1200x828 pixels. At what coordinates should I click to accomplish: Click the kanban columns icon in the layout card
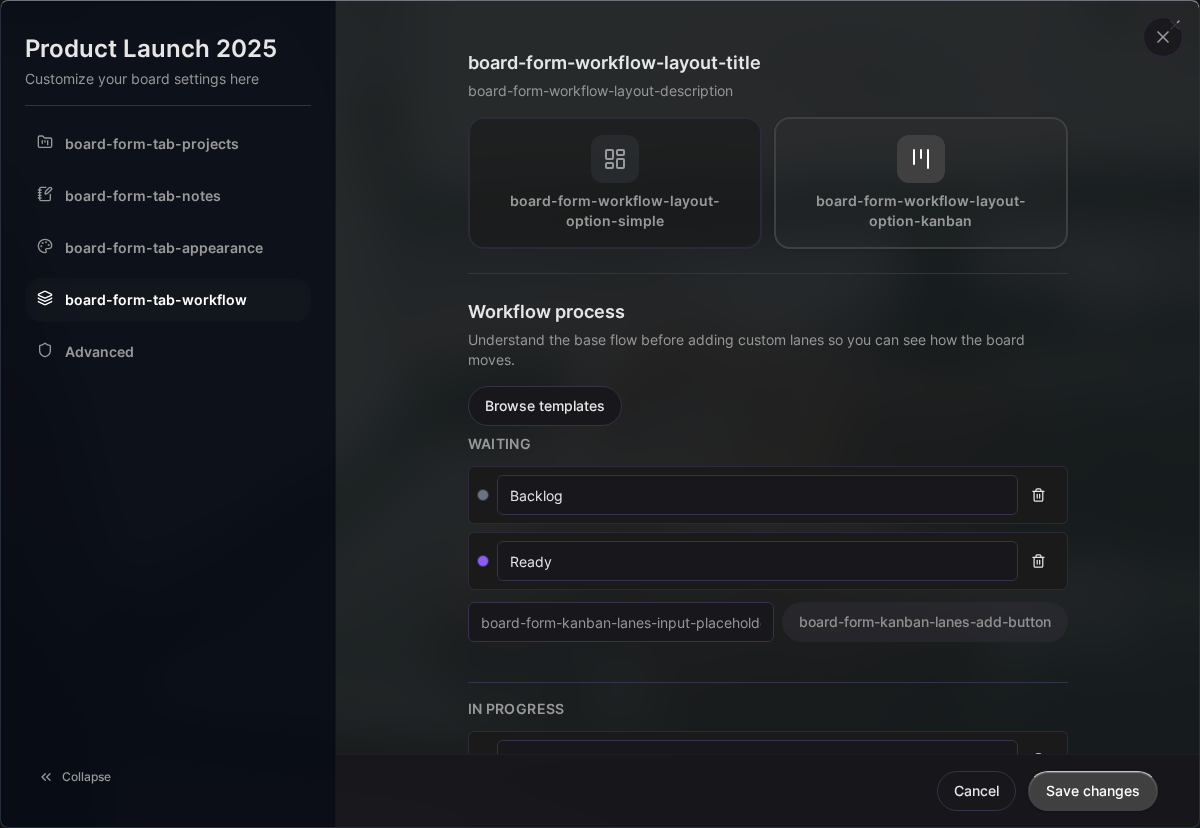(920, 159)
